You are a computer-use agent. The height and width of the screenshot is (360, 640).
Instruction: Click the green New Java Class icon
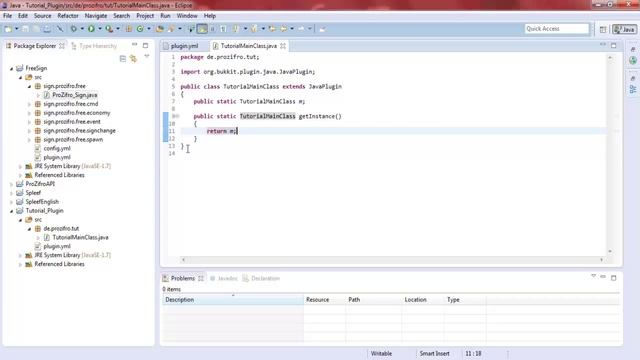[140, 29]
